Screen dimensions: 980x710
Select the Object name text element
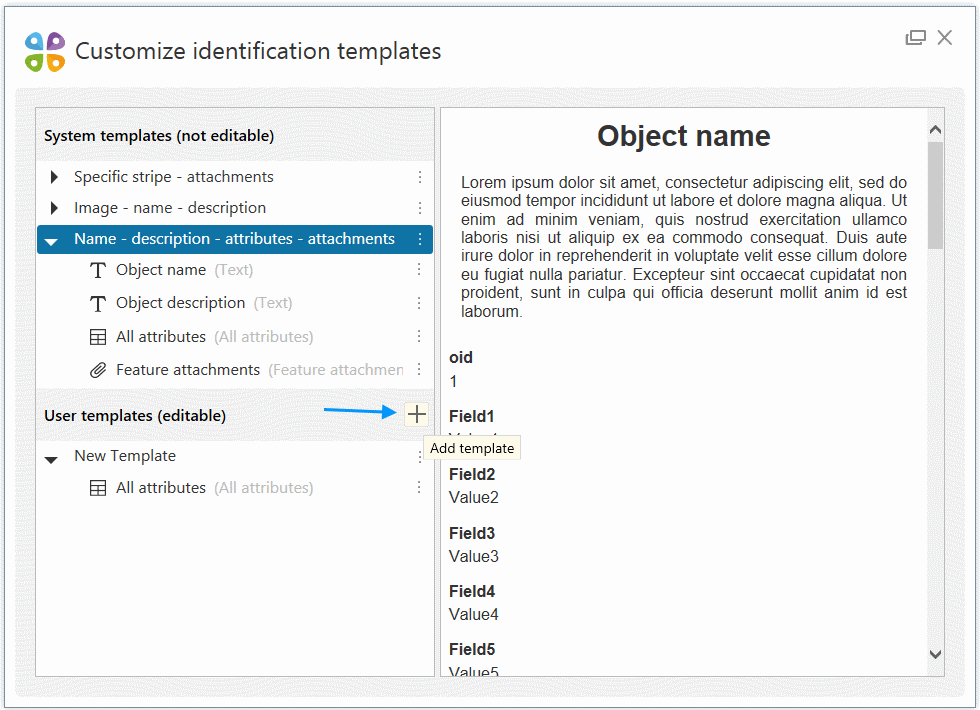[x=161, y=270]
